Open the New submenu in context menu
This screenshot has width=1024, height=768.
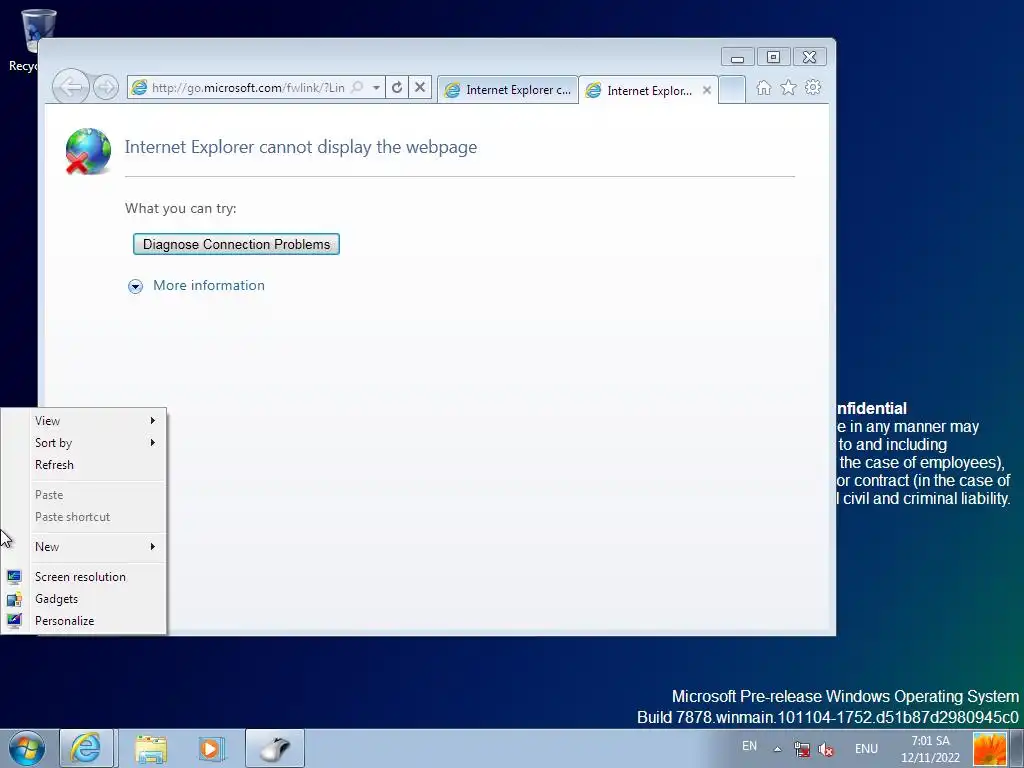pos(96,547)
